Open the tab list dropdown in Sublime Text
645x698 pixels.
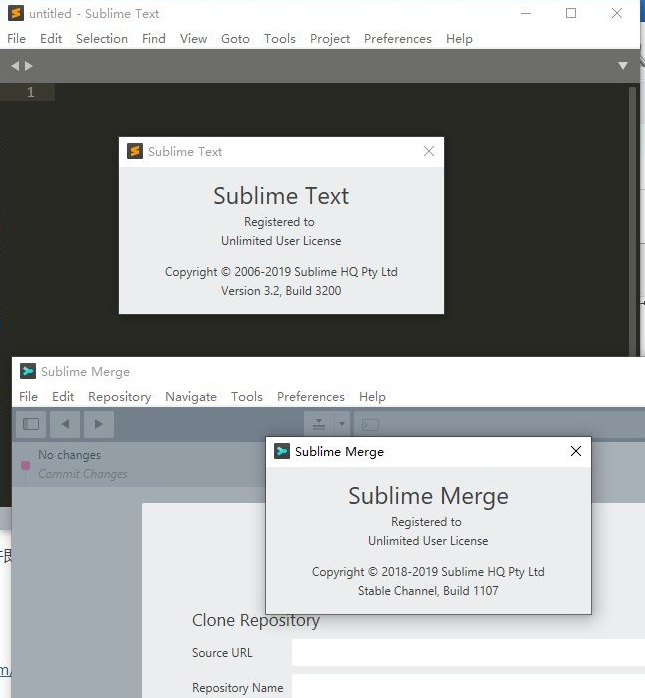pos(623,66)
